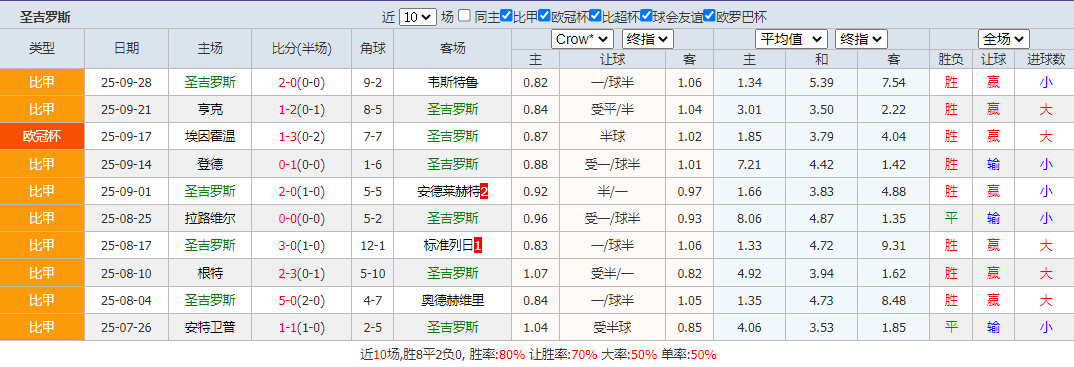The width and height of the screenshot is (1074, 367).
Task: Click corner count 9-2
Action: pos(373,83)
